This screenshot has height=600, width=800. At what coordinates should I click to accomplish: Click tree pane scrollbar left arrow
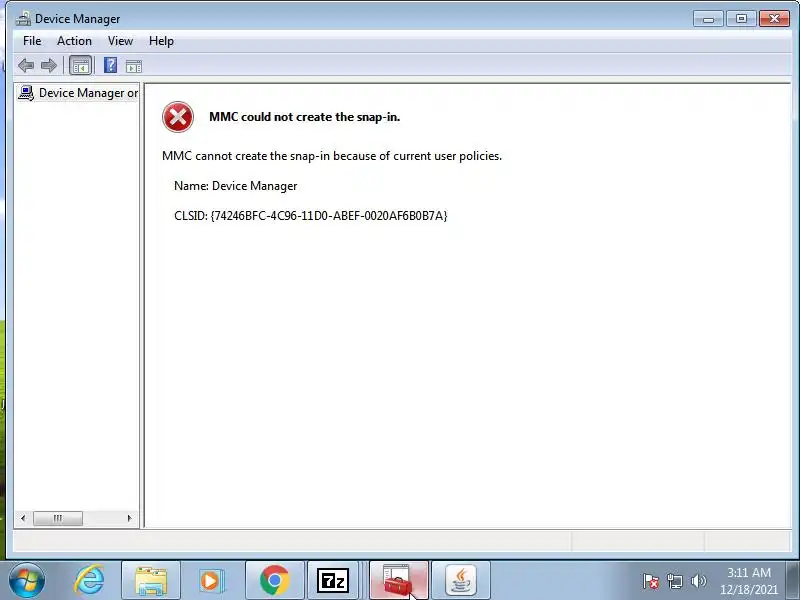(23, 518)
